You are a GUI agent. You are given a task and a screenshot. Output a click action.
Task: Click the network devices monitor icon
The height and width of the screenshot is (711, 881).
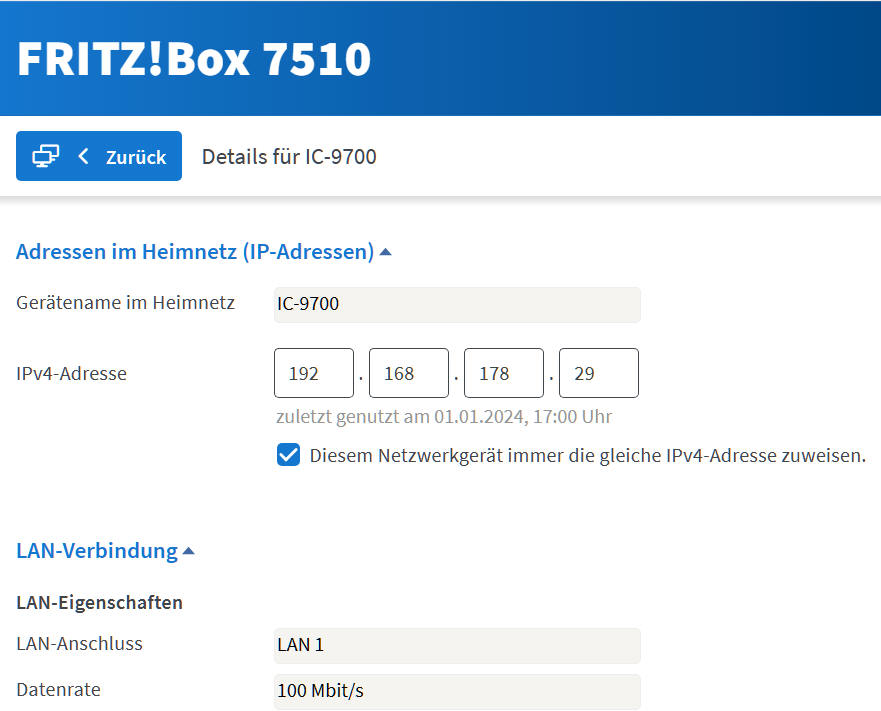coord(46,156)
